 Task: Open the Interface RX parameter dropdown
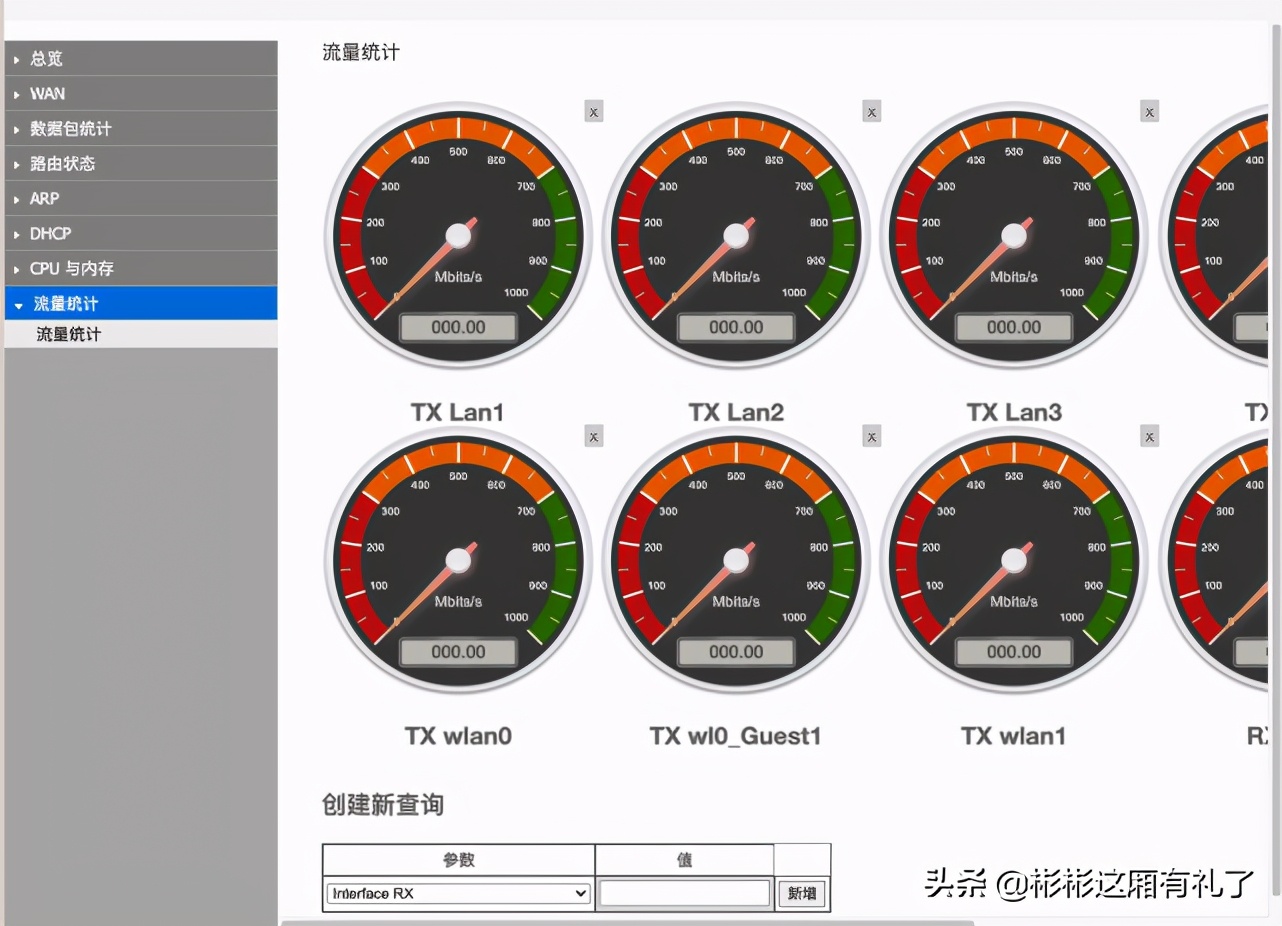(x=457, y=894)
